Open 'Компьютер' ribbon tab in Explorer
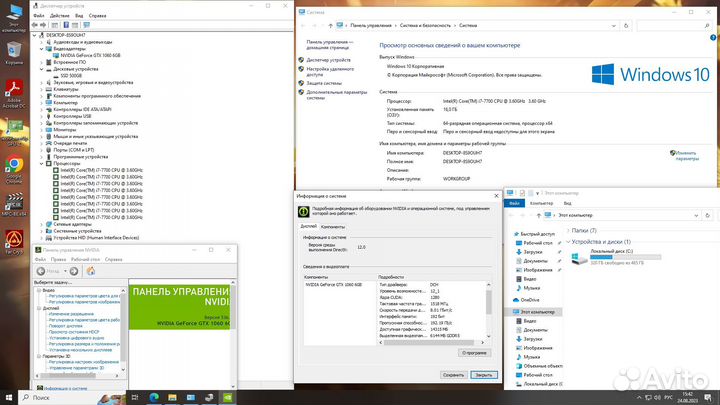This screenshot has width=720, height=405. (541, 203)
